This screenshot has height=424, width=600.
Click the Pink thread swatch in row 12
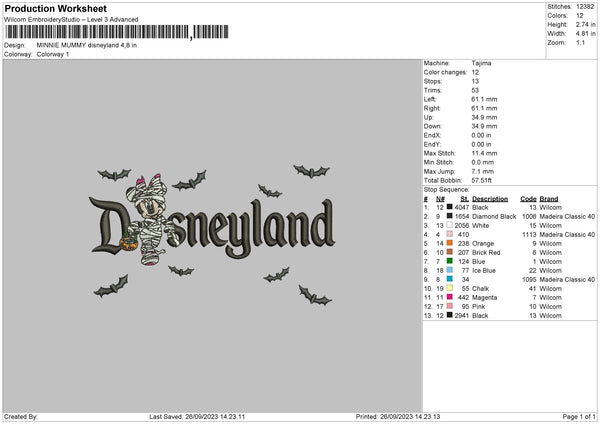tap(450, 306)
